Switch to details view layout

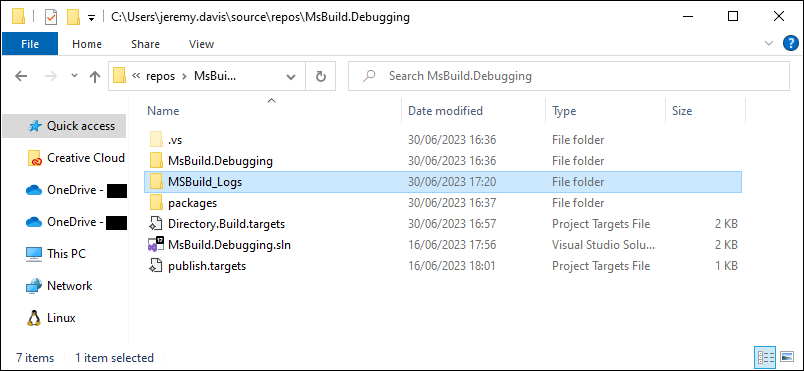click(765, 357)
